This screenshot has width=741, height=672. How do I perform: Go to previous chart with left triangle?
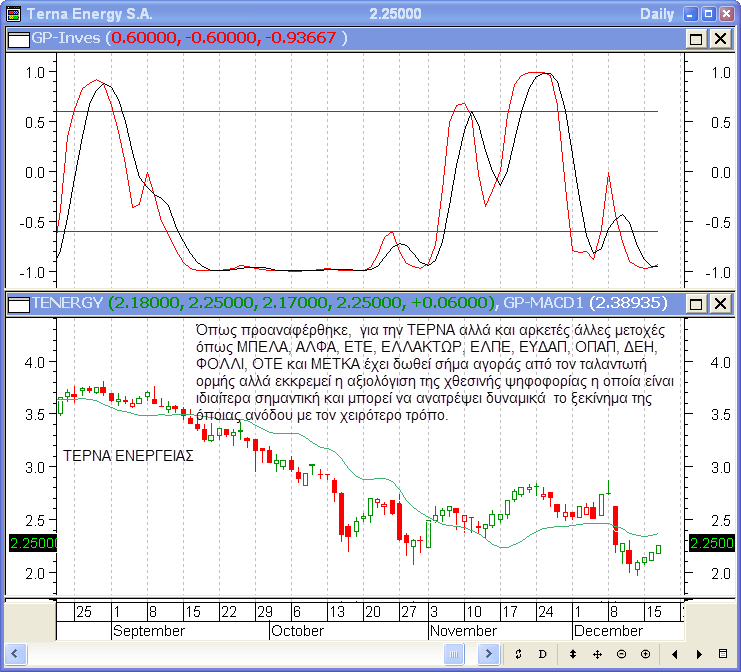click(675, 654)
